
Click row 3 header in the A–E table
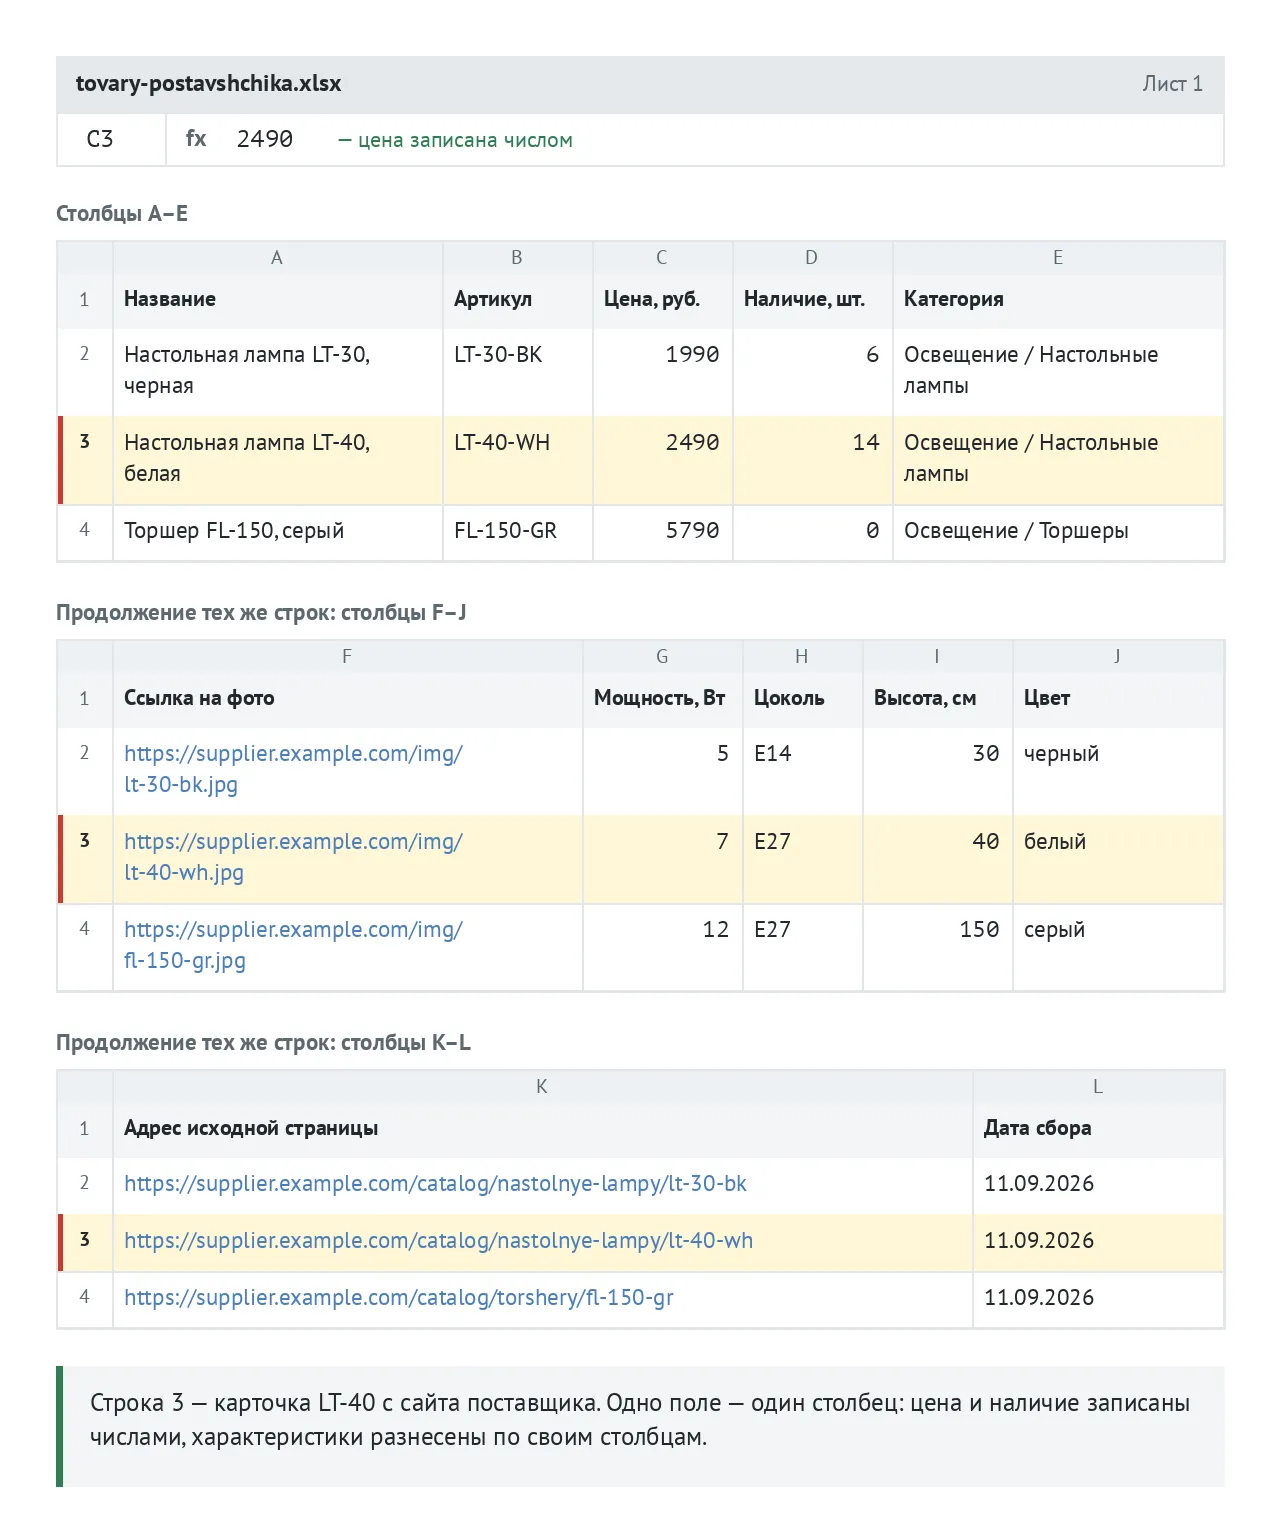[x=85, y=460]
